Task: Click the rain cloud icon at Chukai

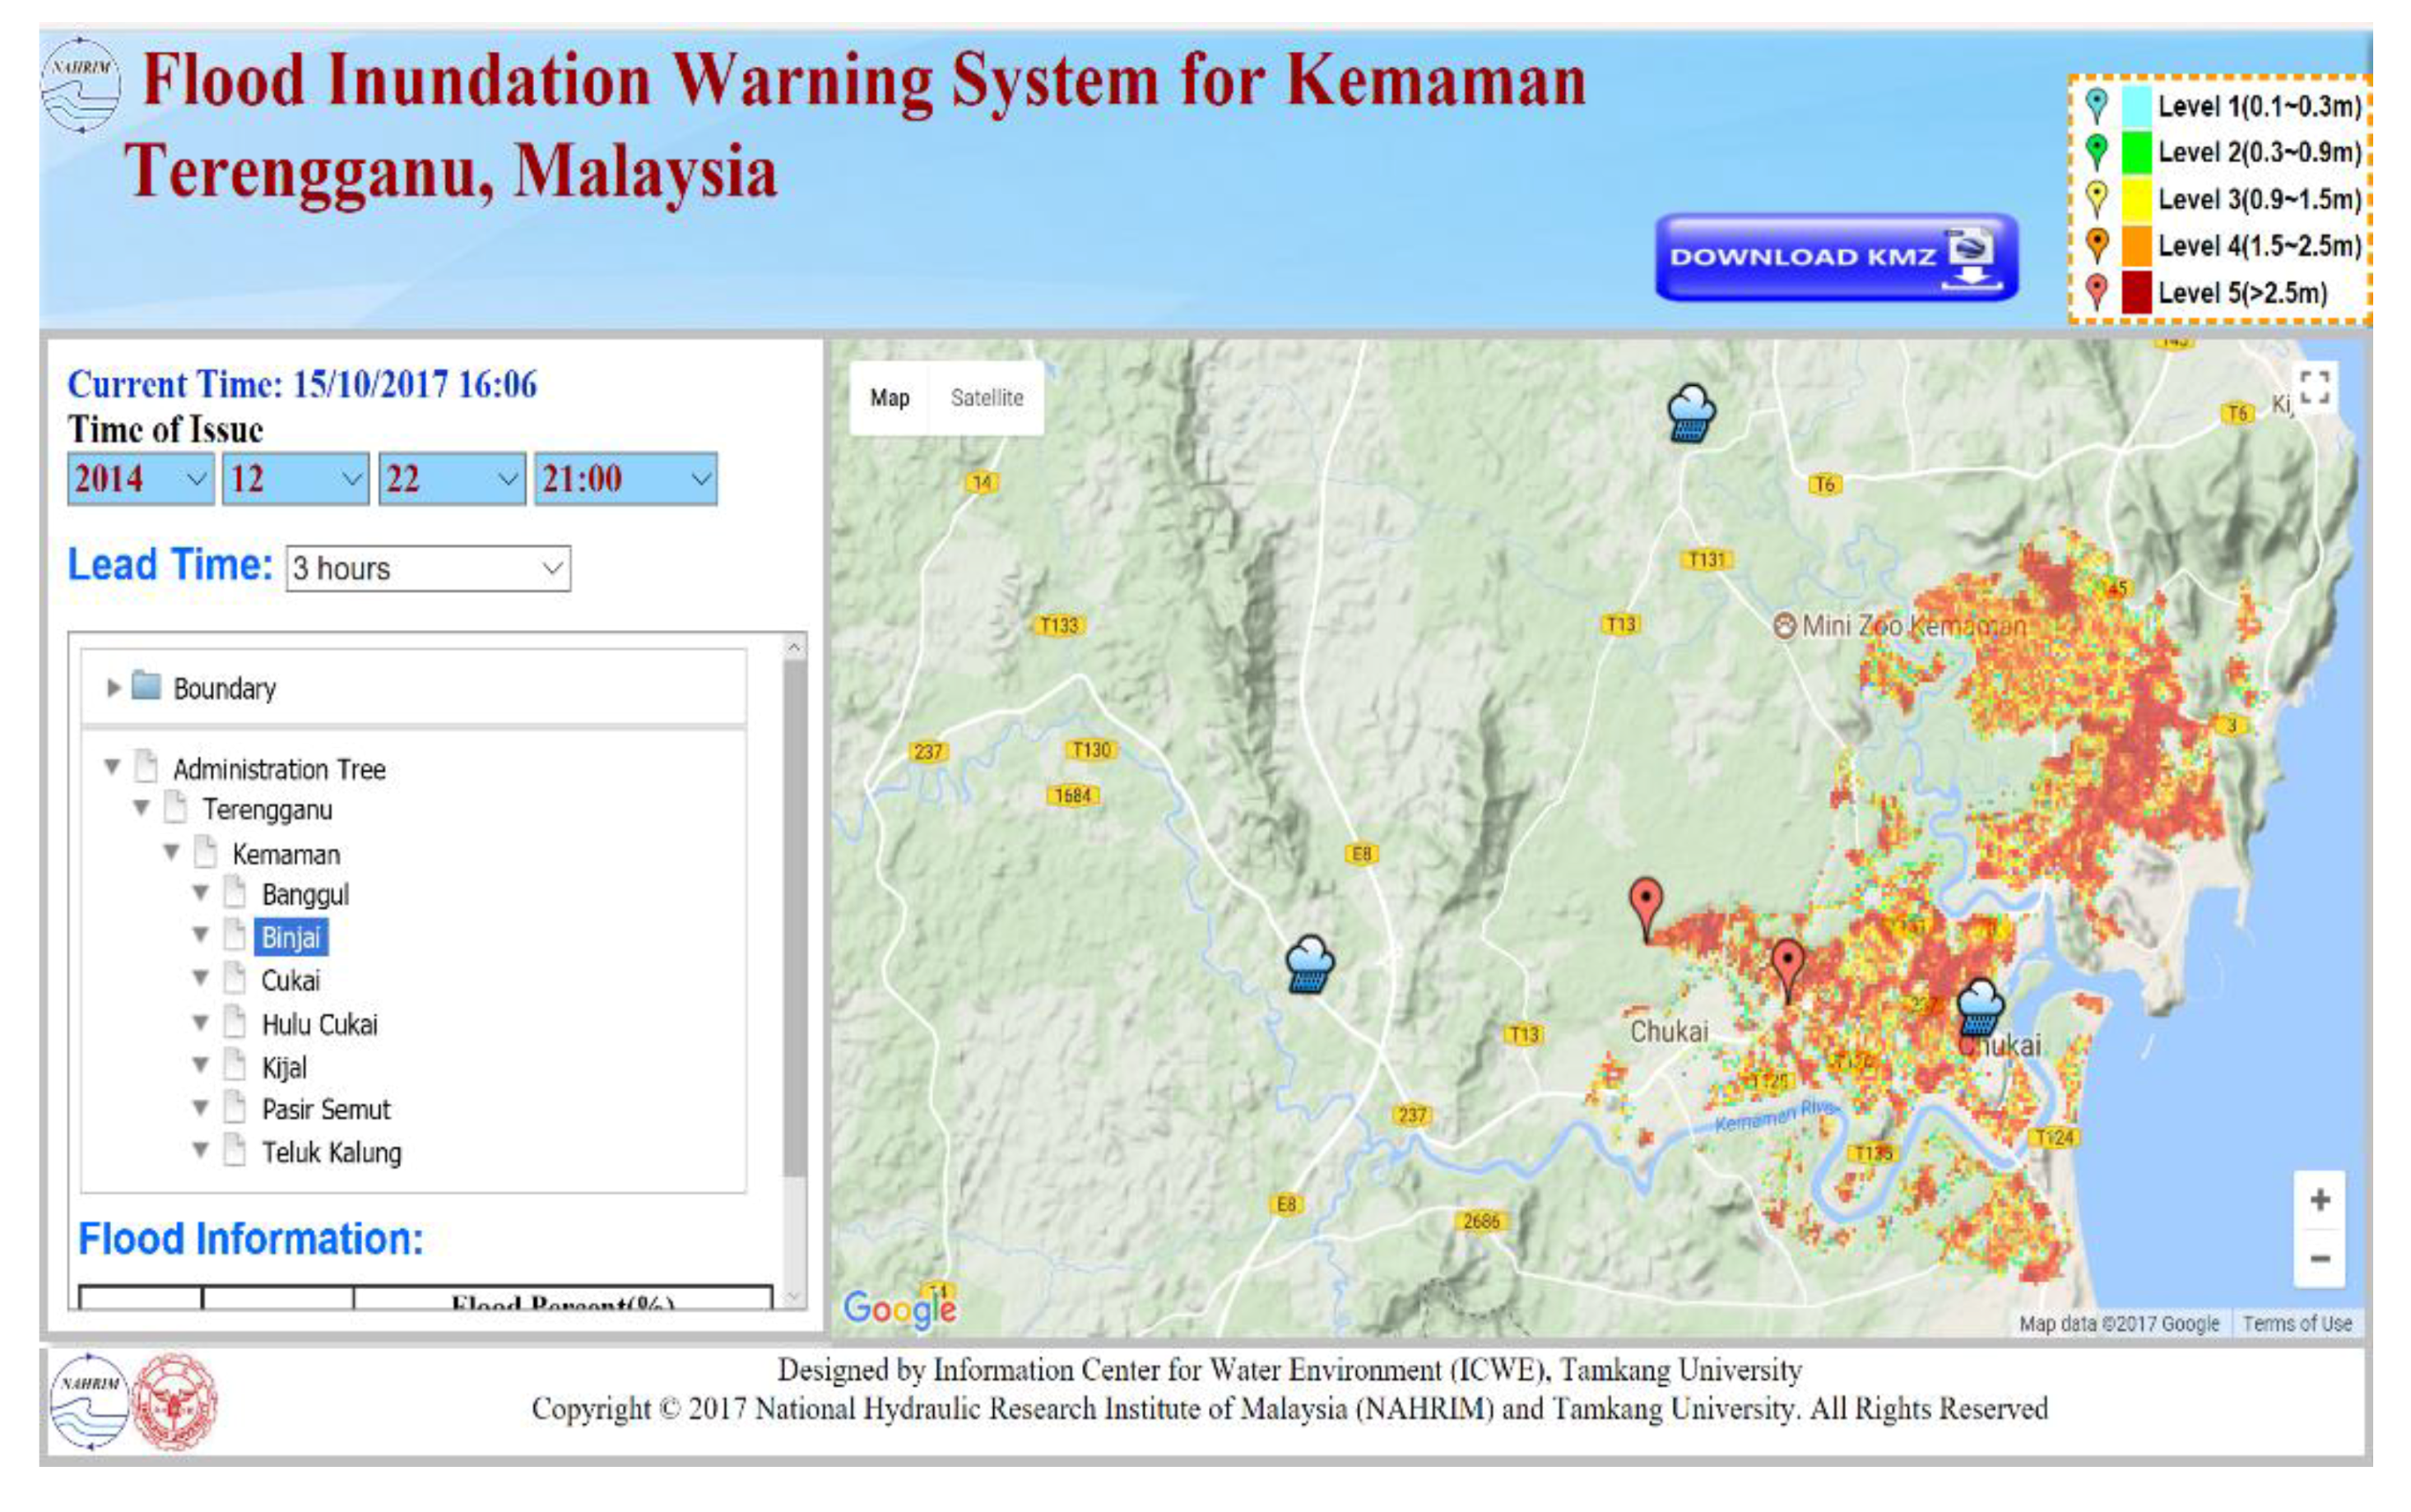Action: [x=1978, y=1007]
